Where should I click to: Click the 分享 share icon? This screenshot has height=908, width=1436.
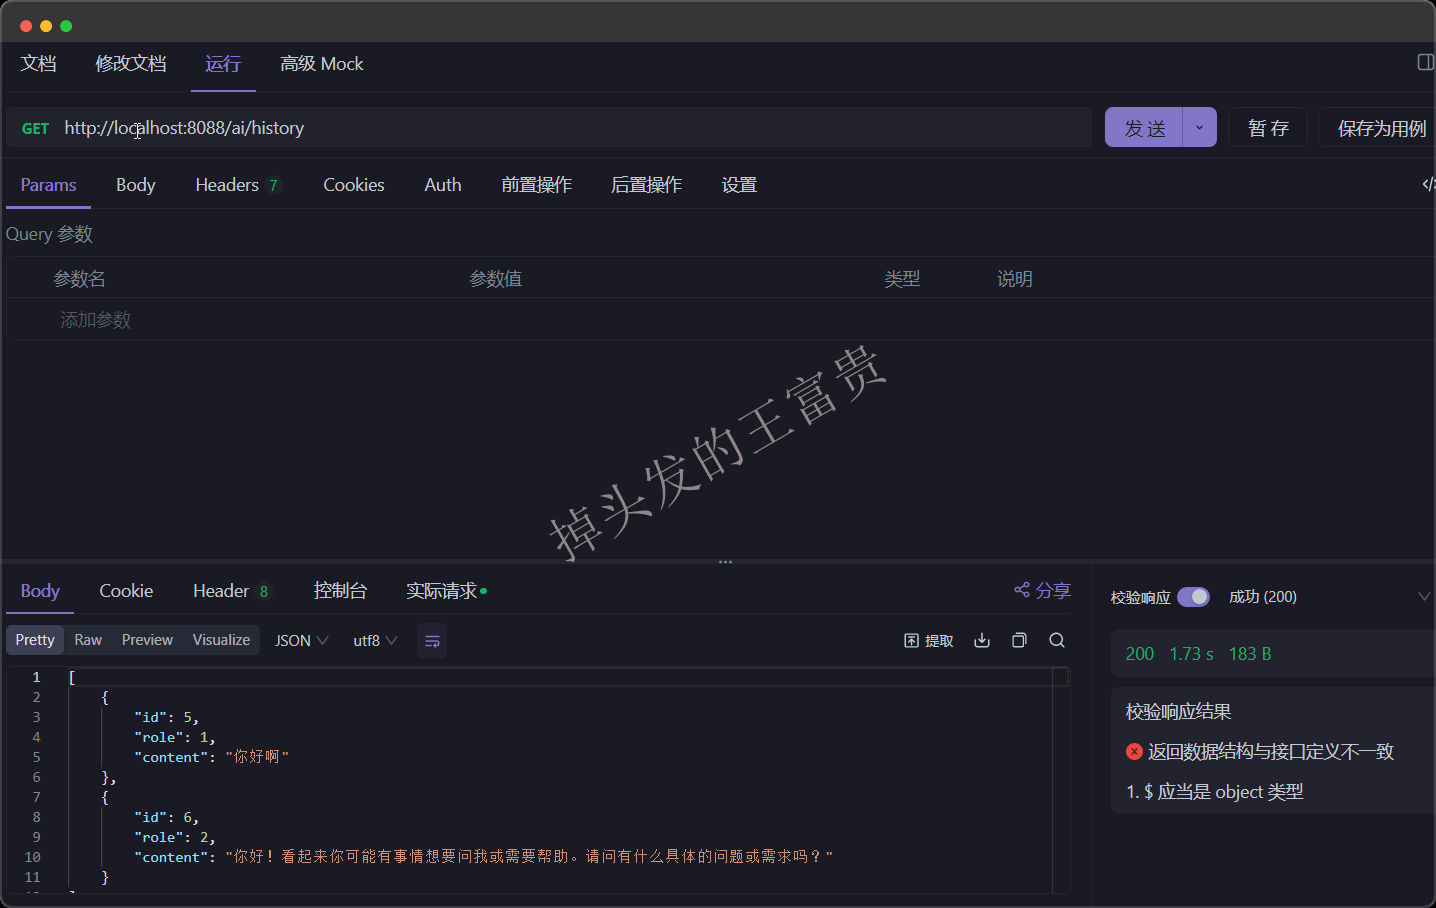1042,590
